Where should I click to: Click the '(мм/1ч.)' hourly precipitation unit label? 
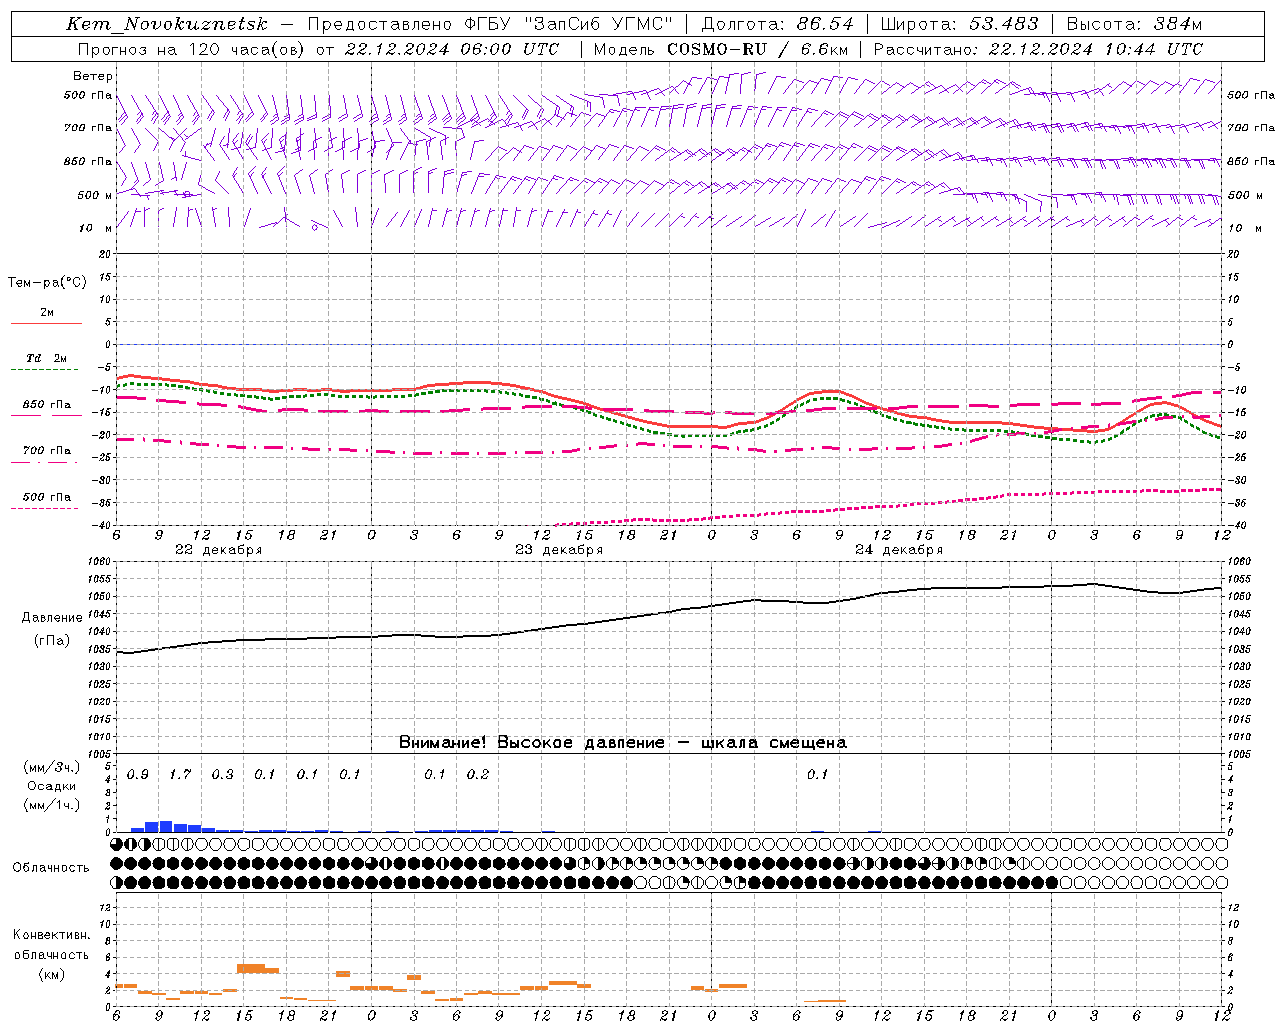(50, 805)
